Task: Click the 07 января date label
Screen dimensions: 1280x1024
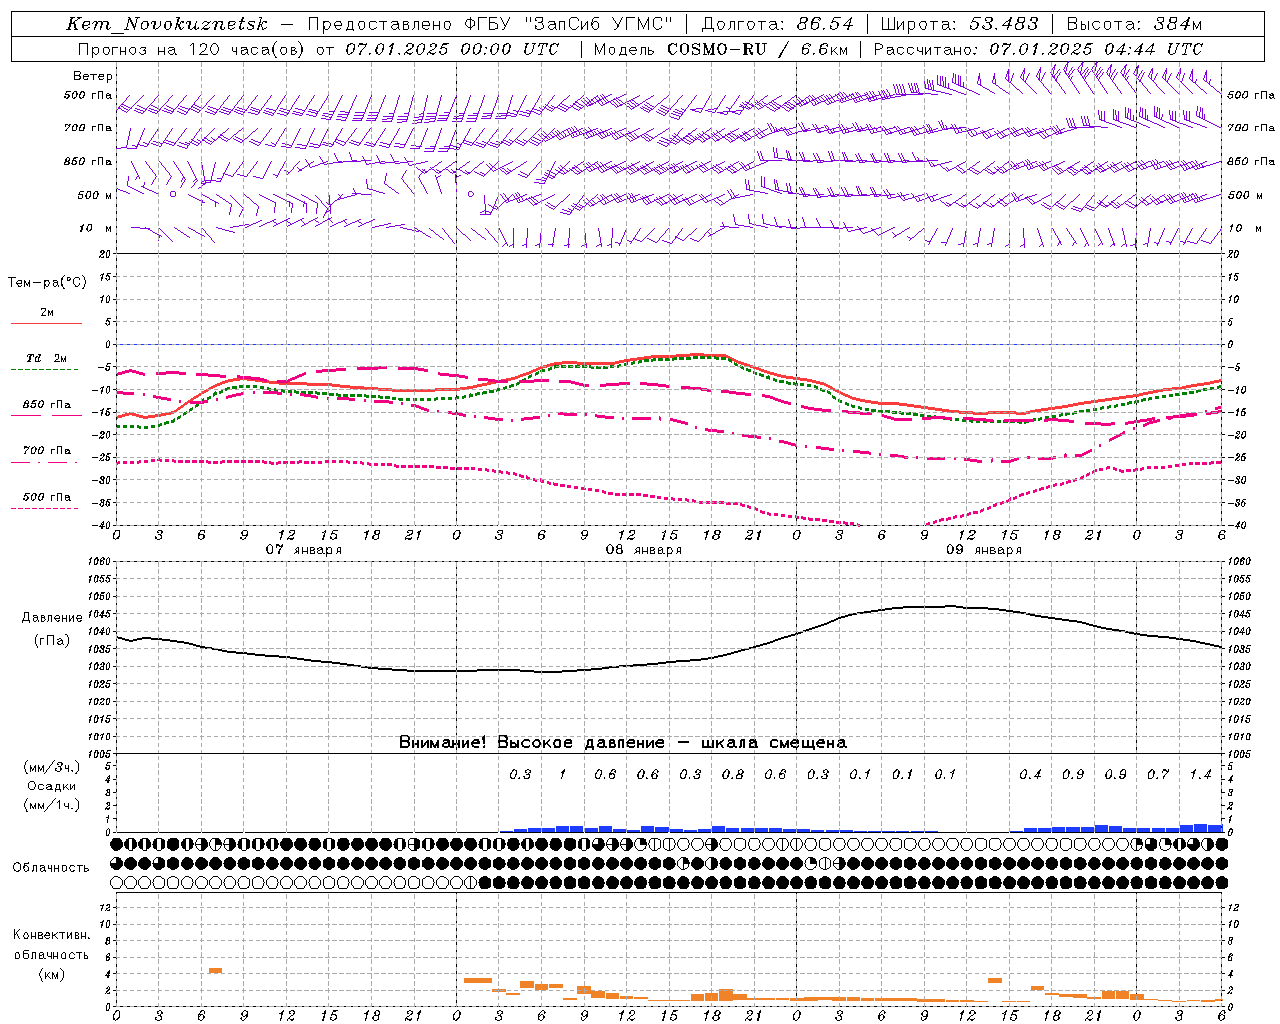Action: (303, 550)
